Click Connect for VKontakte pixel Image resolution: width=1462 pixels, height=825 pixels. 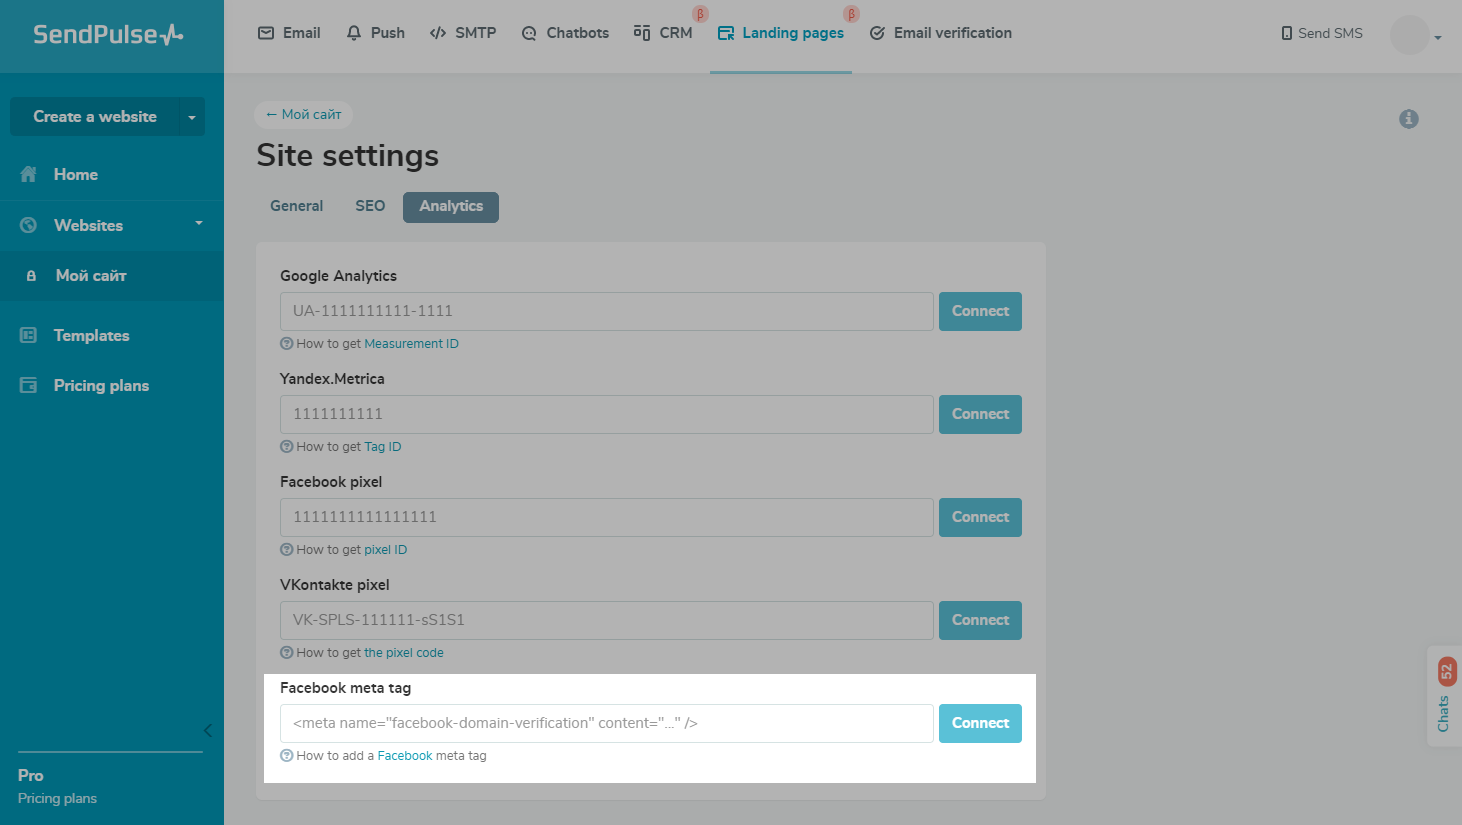(980, 620)
